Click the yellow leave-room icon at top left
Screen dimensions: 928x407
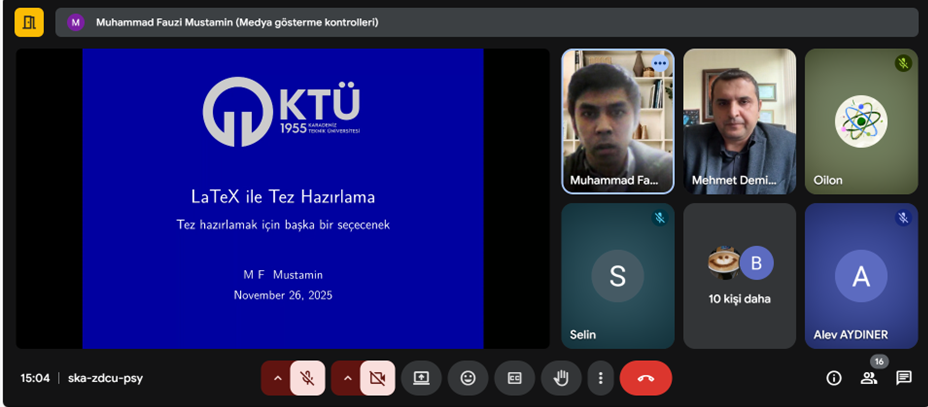pyautogui.click(x=29, y=22)
